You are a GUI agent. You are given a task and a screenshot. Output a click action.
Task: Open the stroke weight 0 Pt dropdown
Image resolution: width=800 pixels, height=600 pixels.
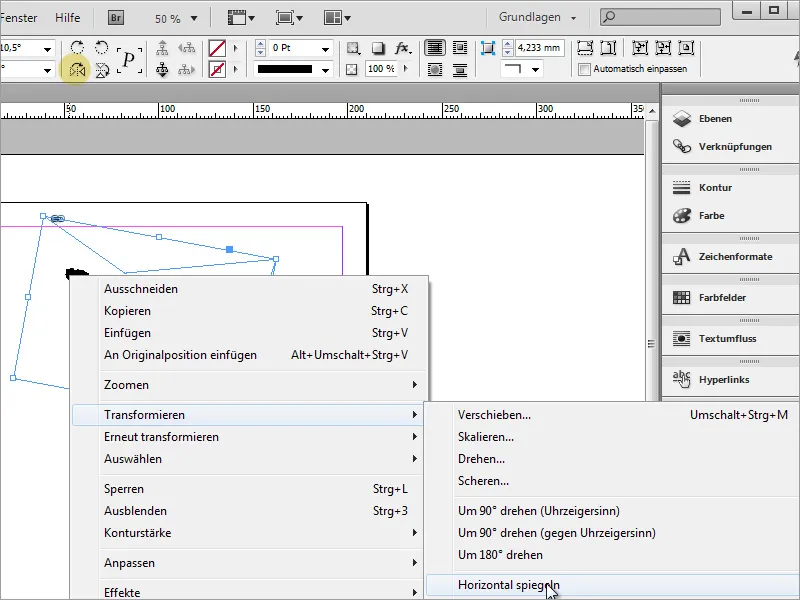(325, 49)
